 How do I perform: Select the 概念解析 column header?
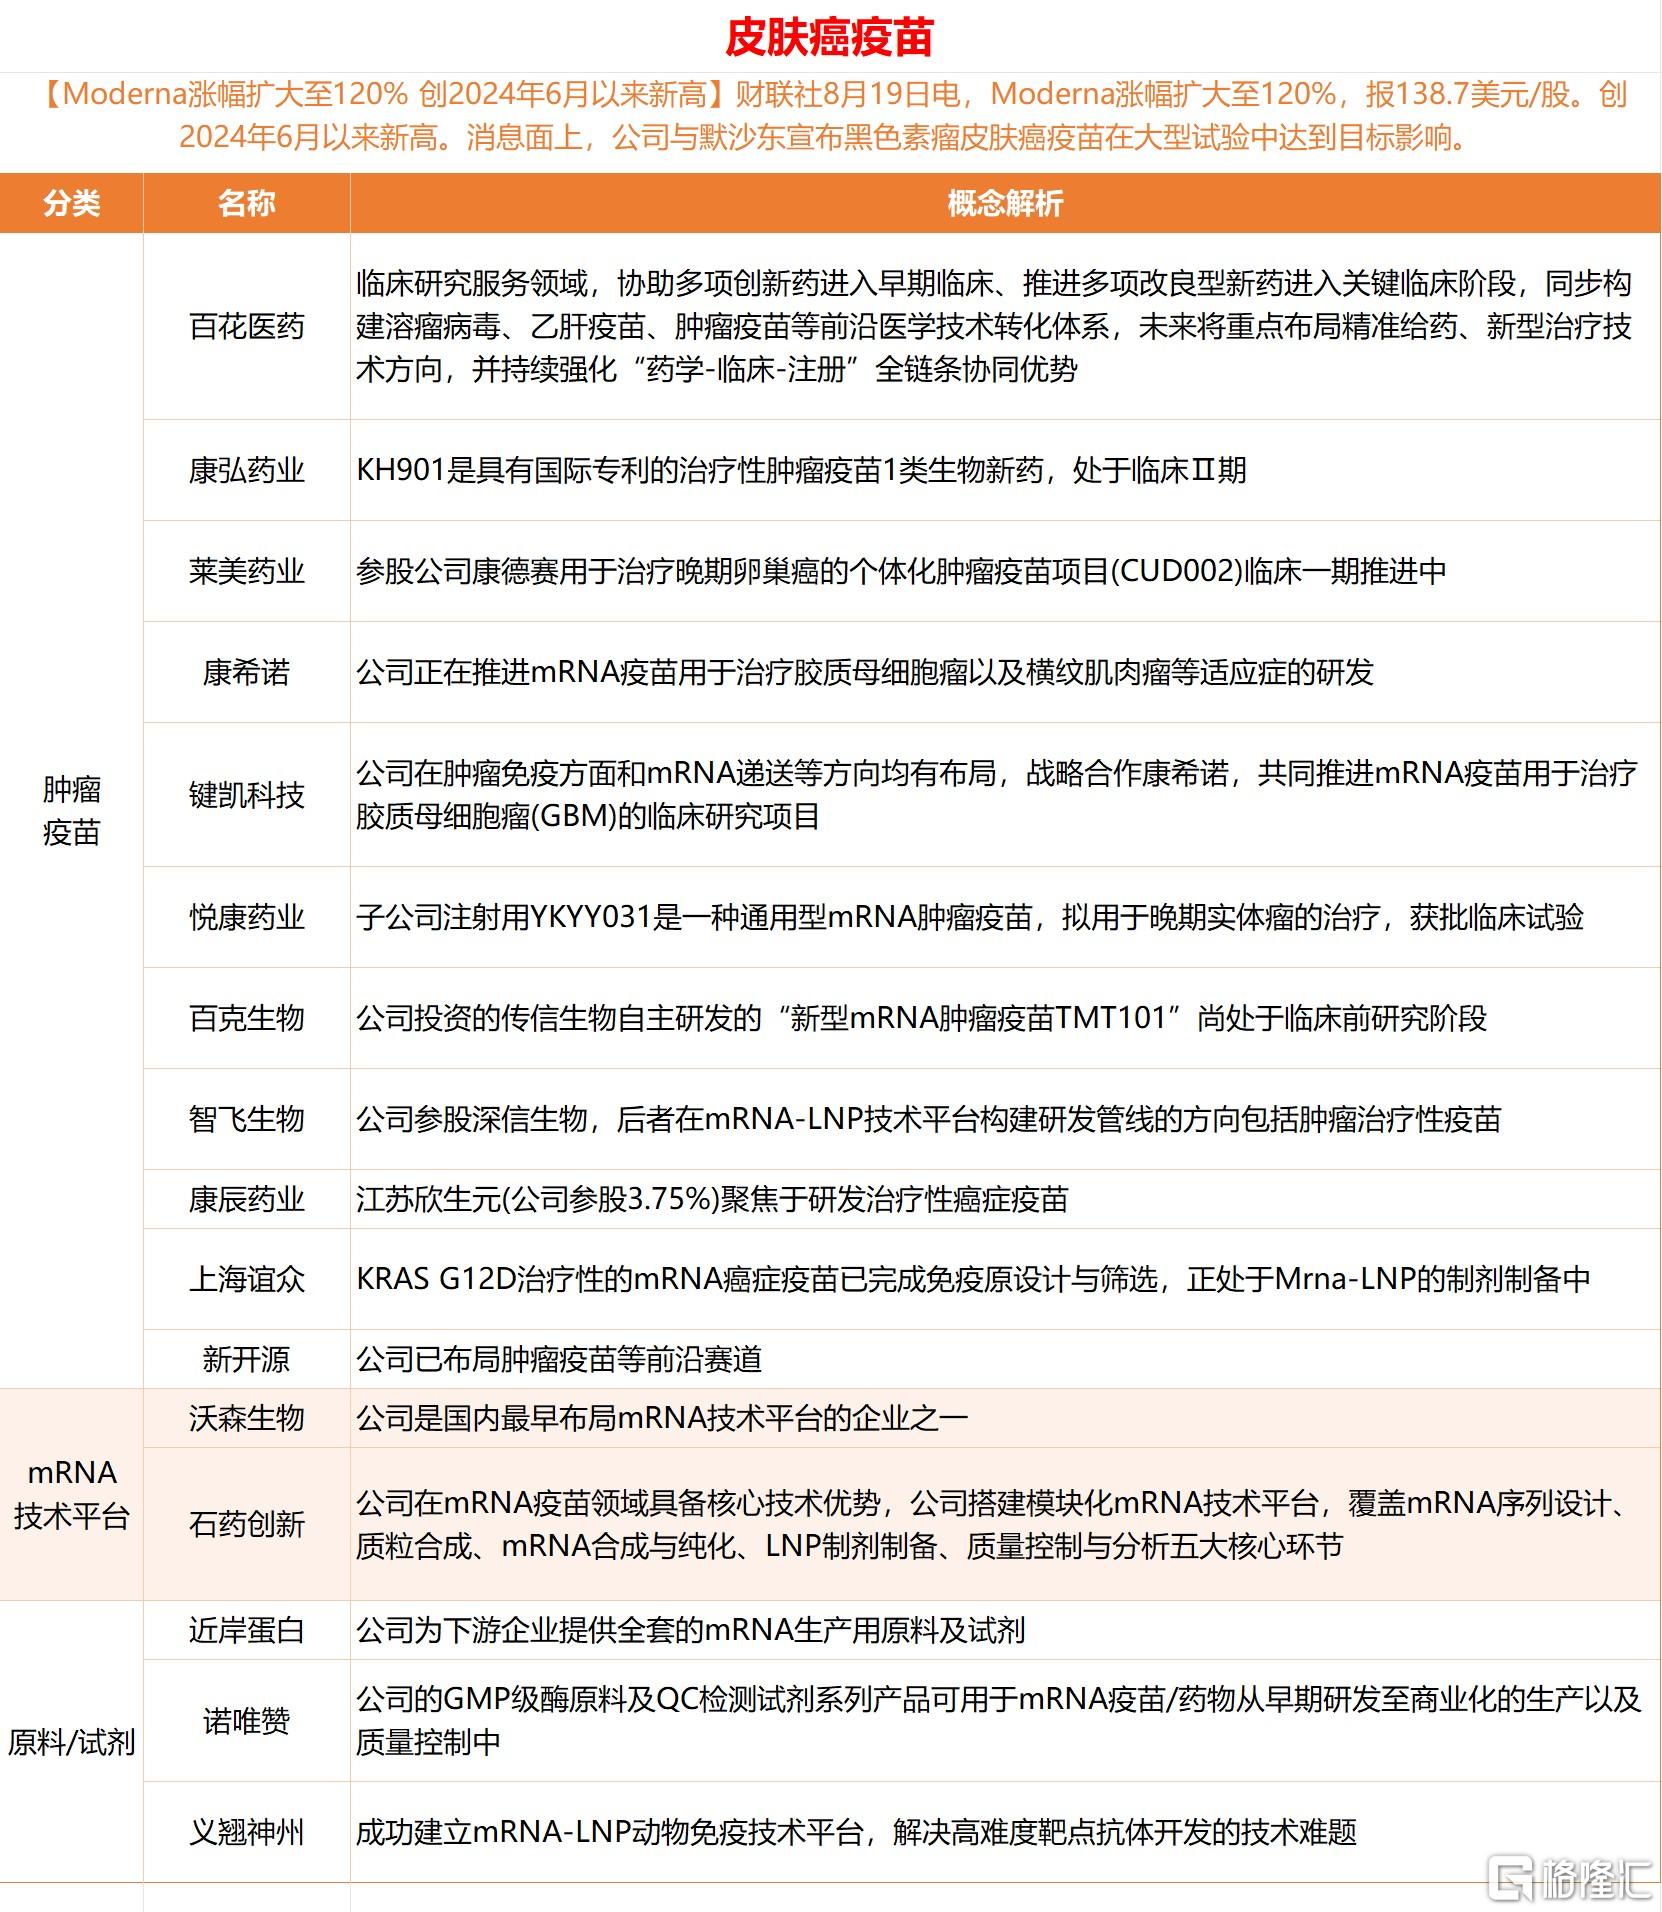tap(1005, 203)
